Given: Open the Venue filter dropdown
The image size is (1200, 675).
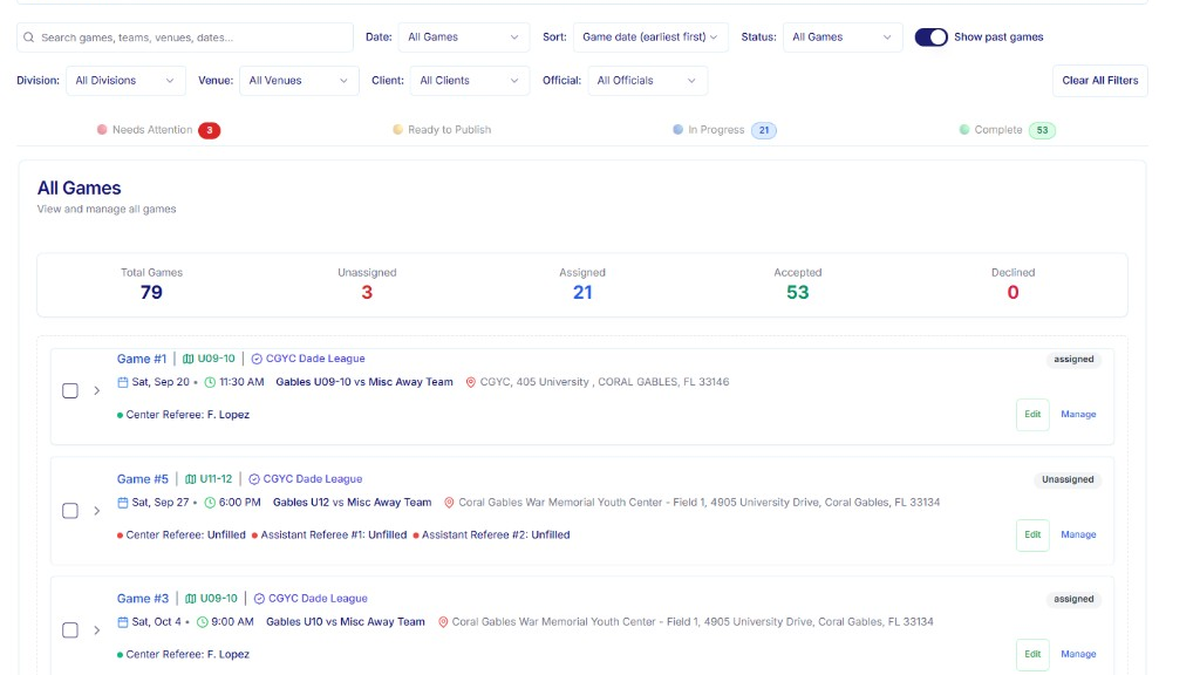Looking at the screenshot, I should tap(299, 81).
